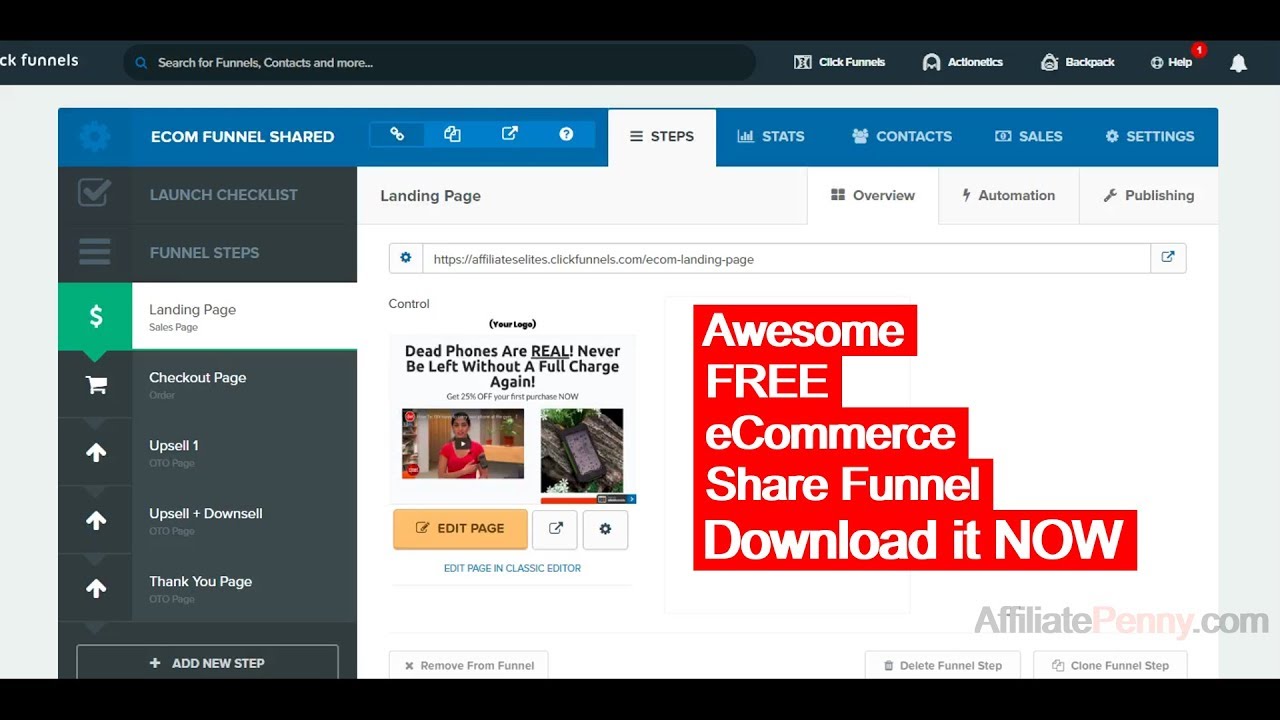The image size is (1280, 720).
Task: Click the Upsell + Downsell arrow icon
Action: (x=95, y=521)
